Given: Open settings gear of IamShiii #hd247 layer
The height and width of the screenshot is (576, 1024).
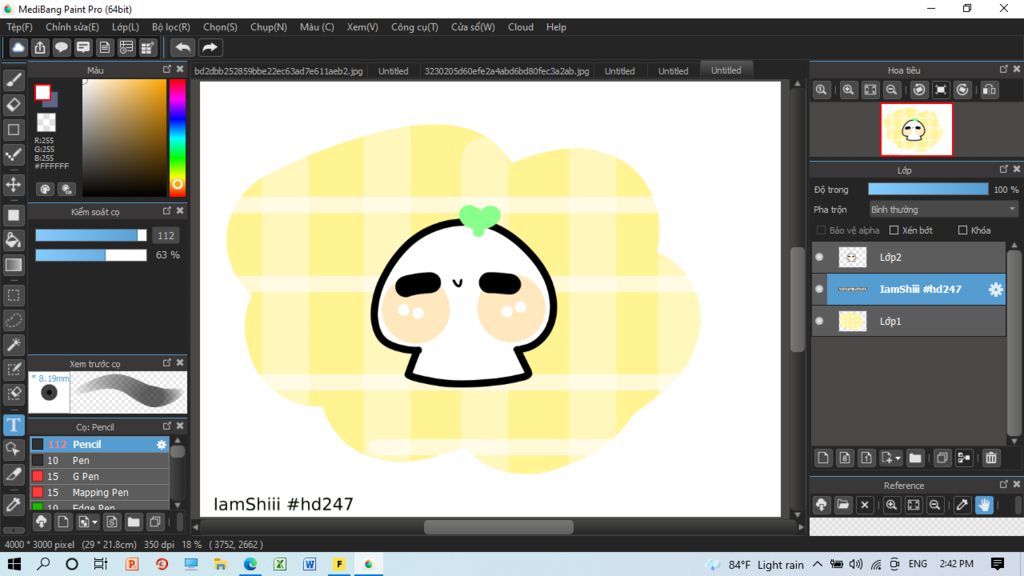Looking at the screenshot, I should point(995,289).
